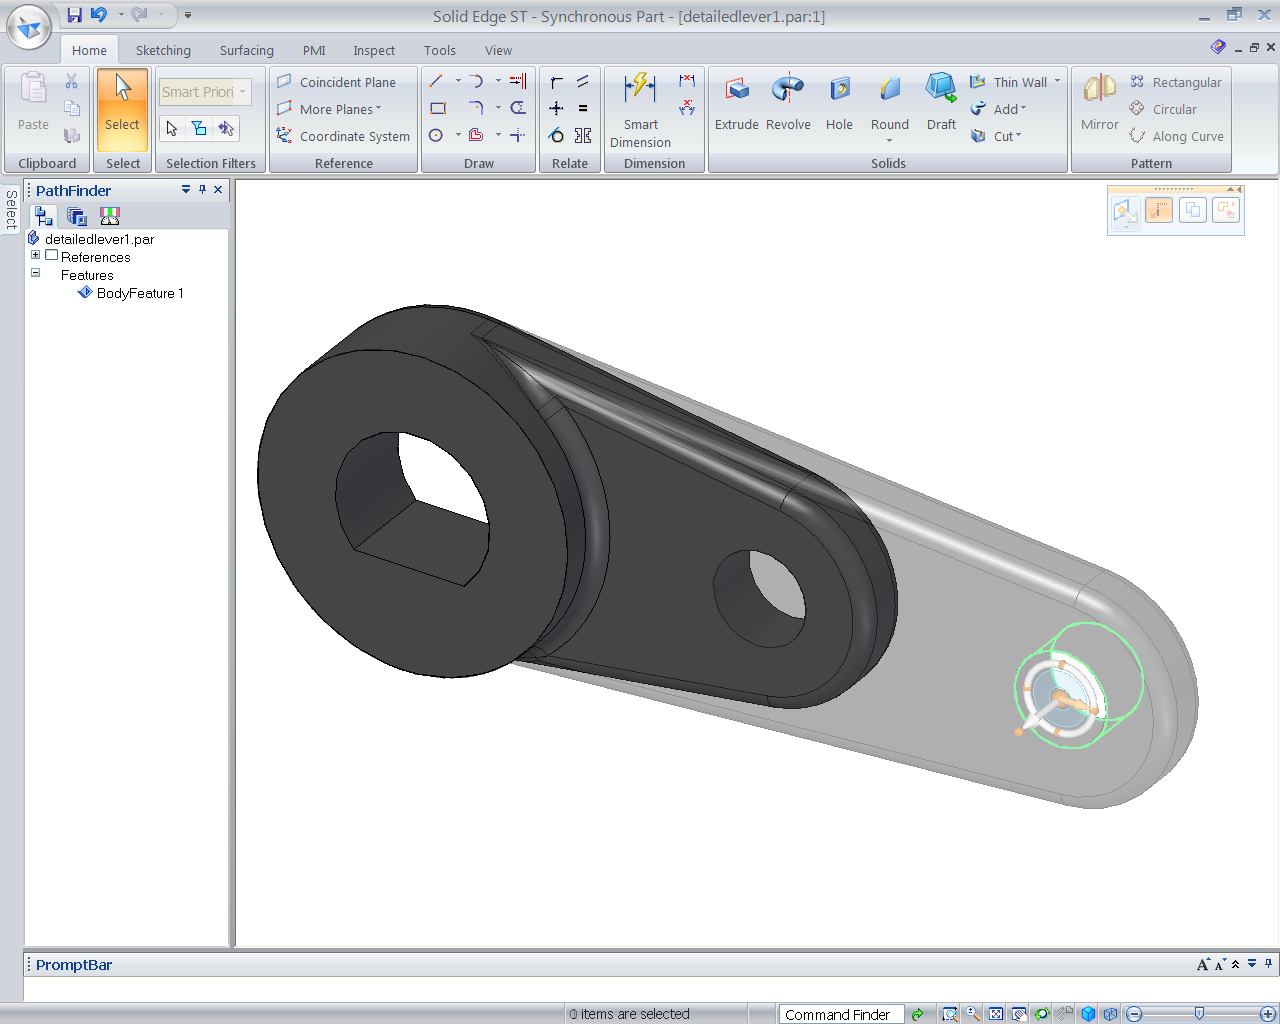Toggle the arrow selection filter button
1280x1024 pixels.
coord(172,128)
